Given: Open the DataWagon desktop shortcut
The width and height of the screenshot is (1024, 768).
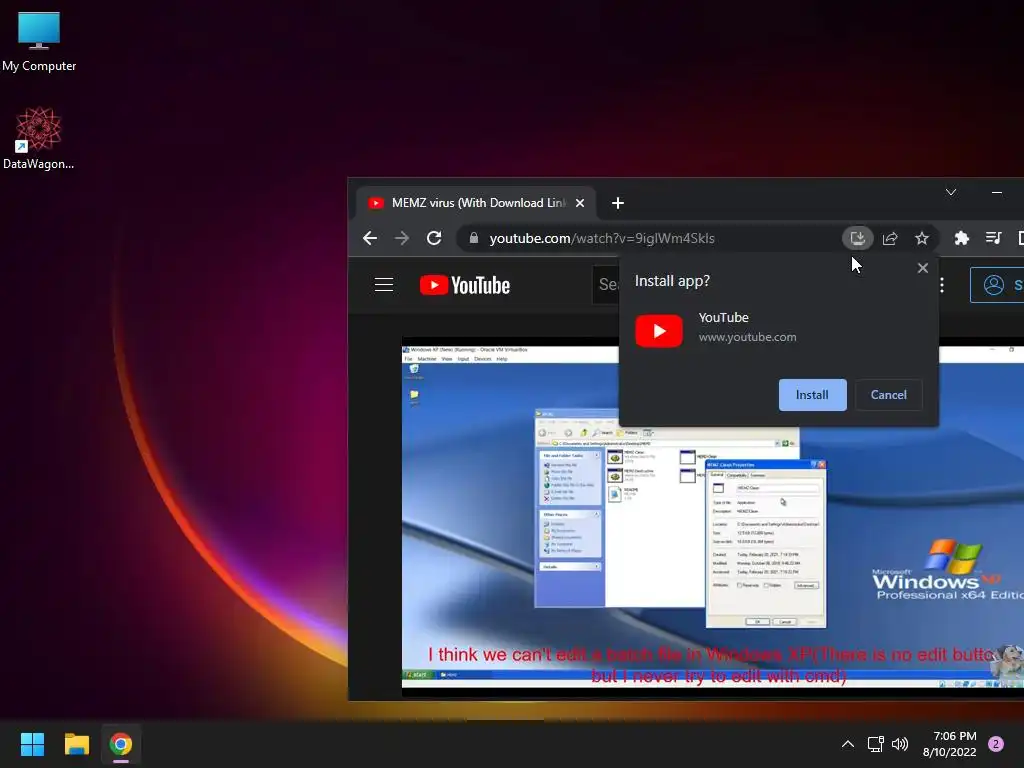Looking at the screenshot, I should (x=39, y=138).
